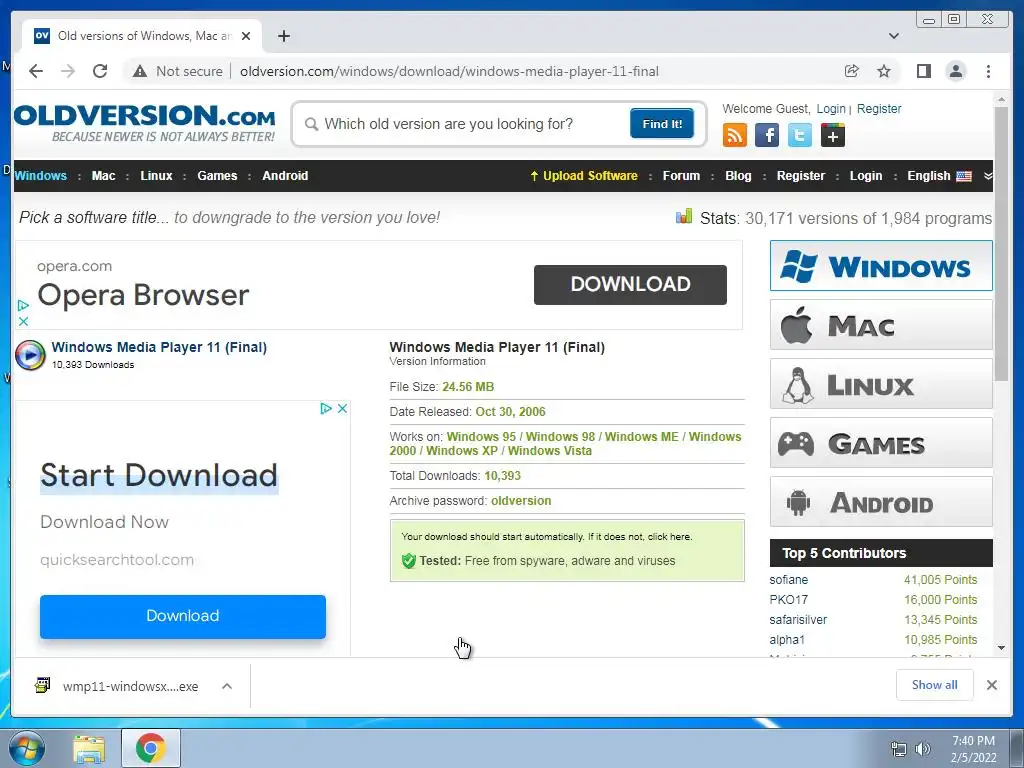Click the Find It! button

click(x=662, y=123)
